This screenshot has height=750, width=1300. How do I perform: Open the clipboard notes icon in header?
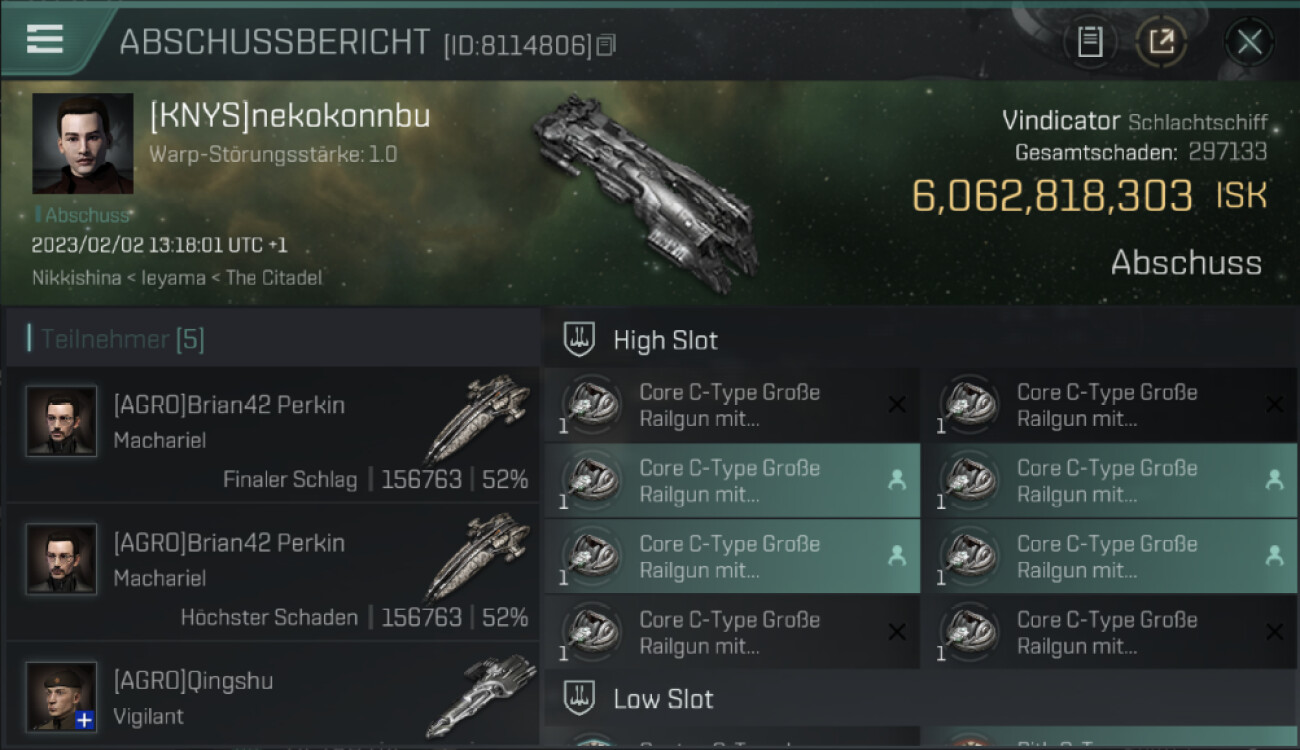tap(1090, 42)
